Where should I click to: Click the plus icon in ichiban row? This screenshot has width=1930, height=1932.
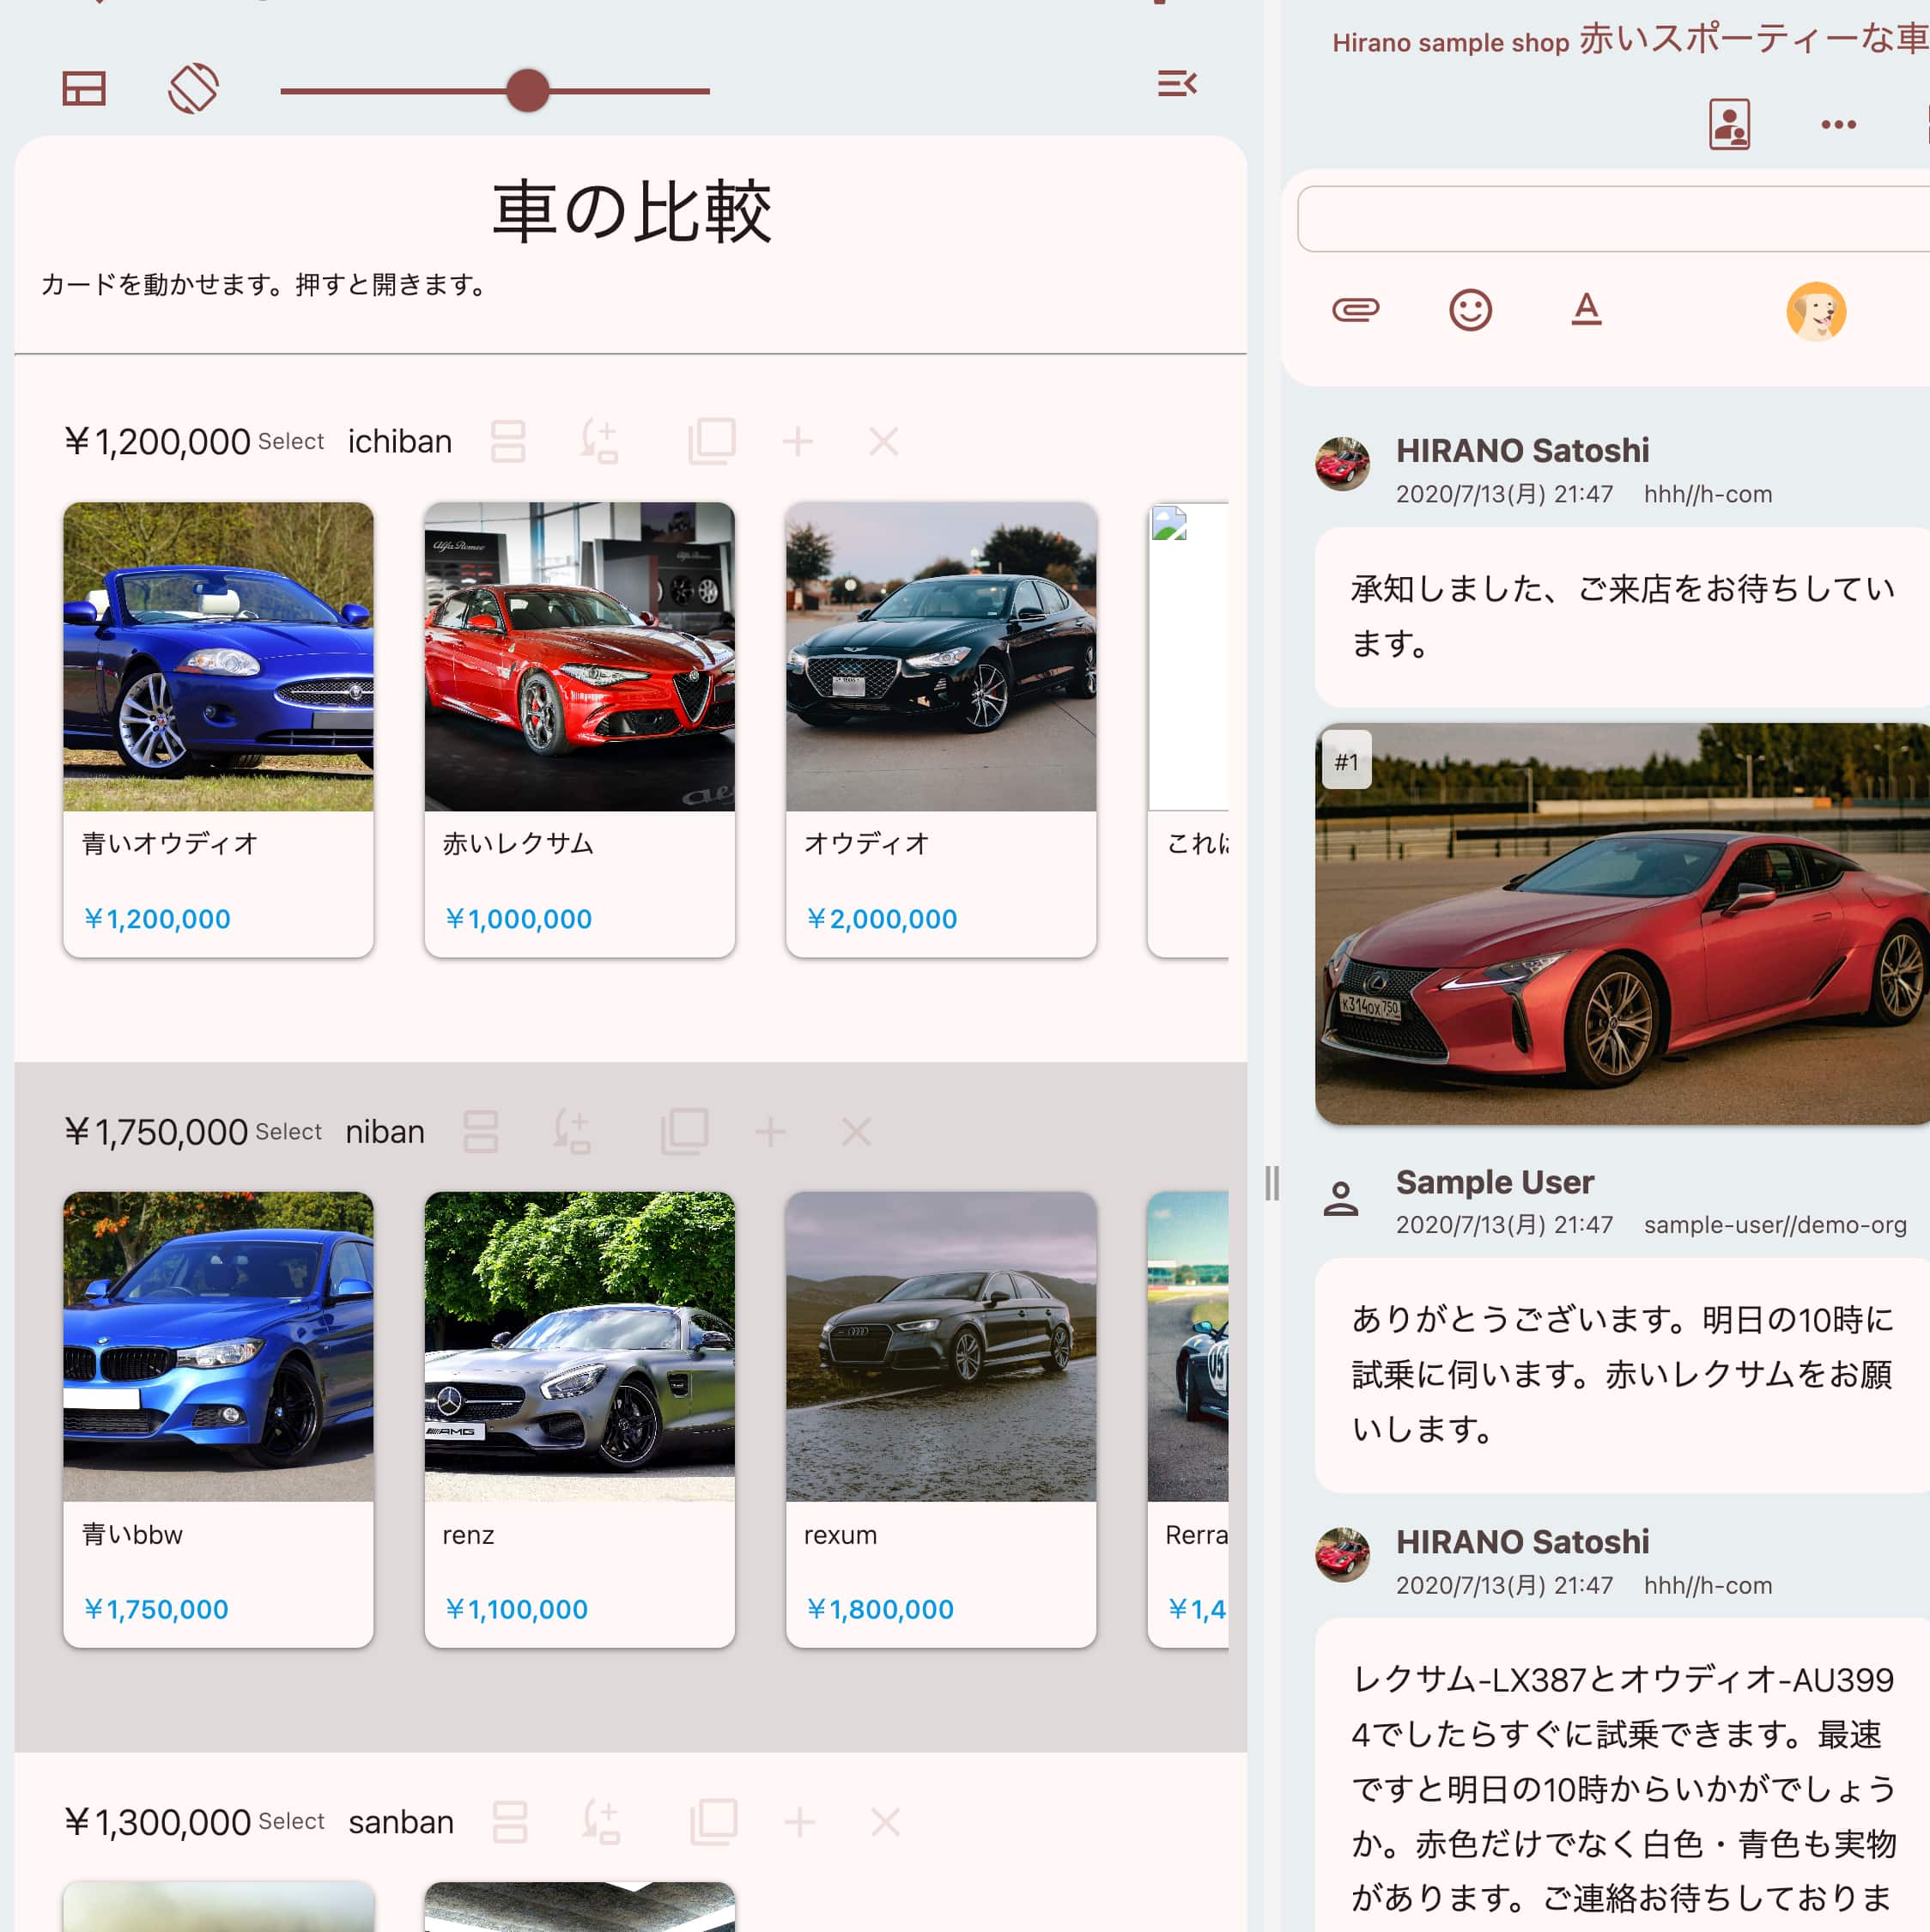(x=798, y=442)
